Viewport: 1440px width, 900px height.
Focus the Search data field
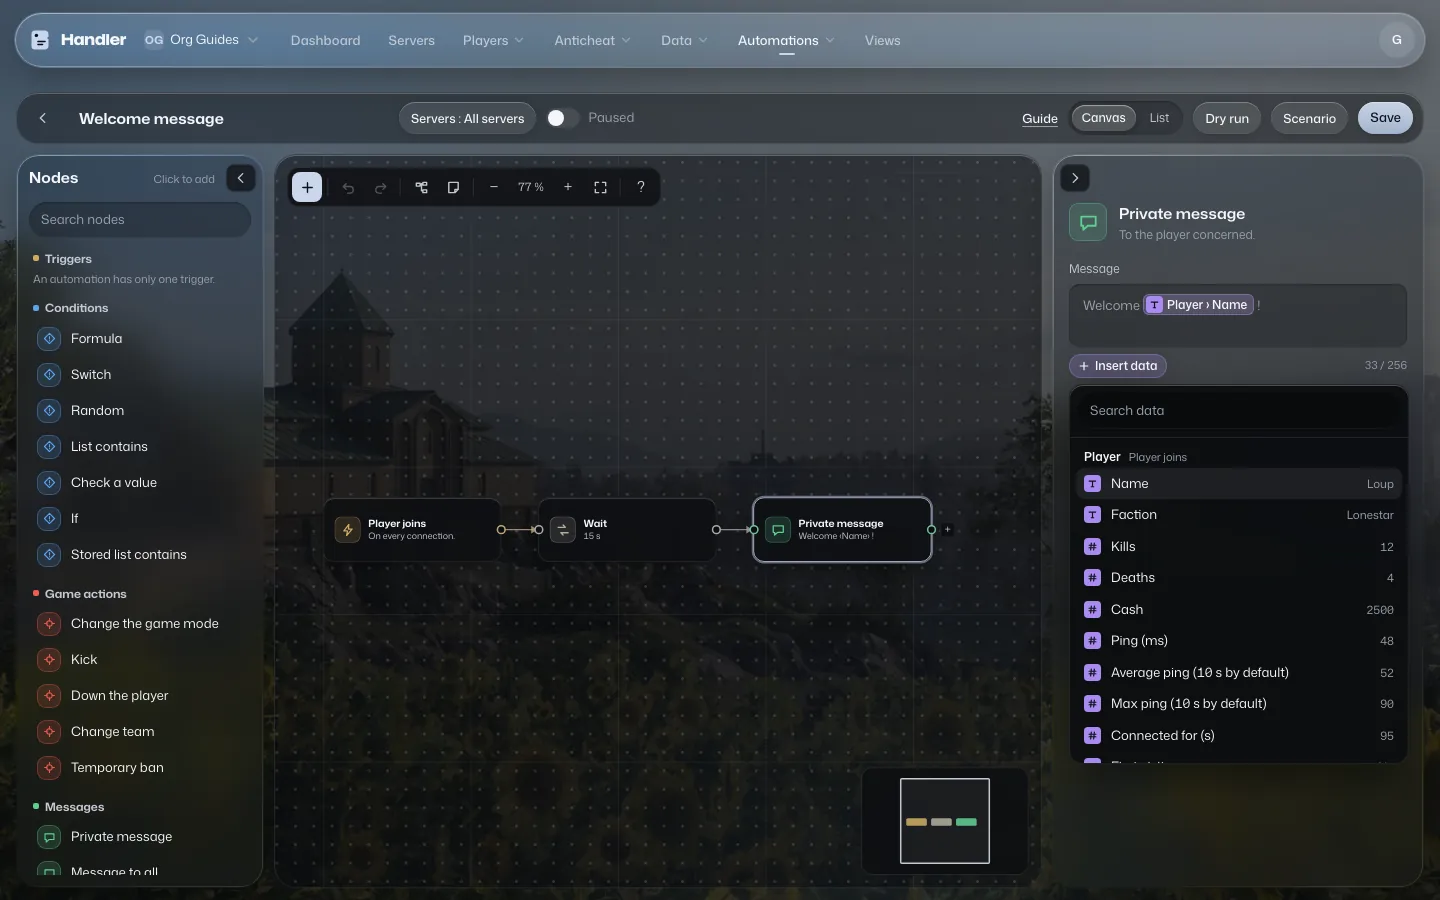tap(1238, 411)
